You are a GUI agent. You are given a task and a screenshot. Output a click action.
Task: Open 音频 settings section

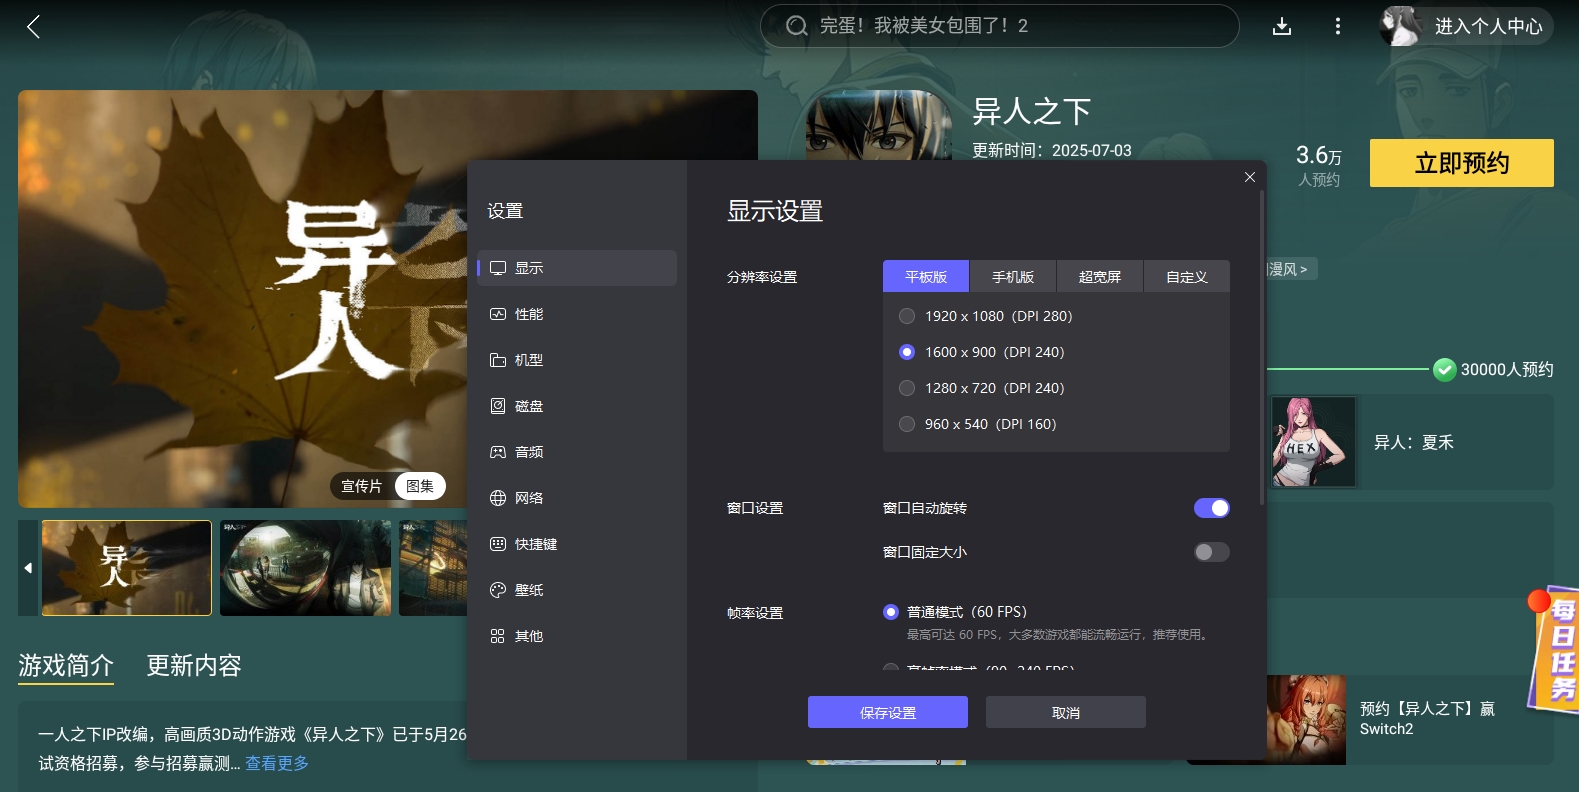coord(577,452)
